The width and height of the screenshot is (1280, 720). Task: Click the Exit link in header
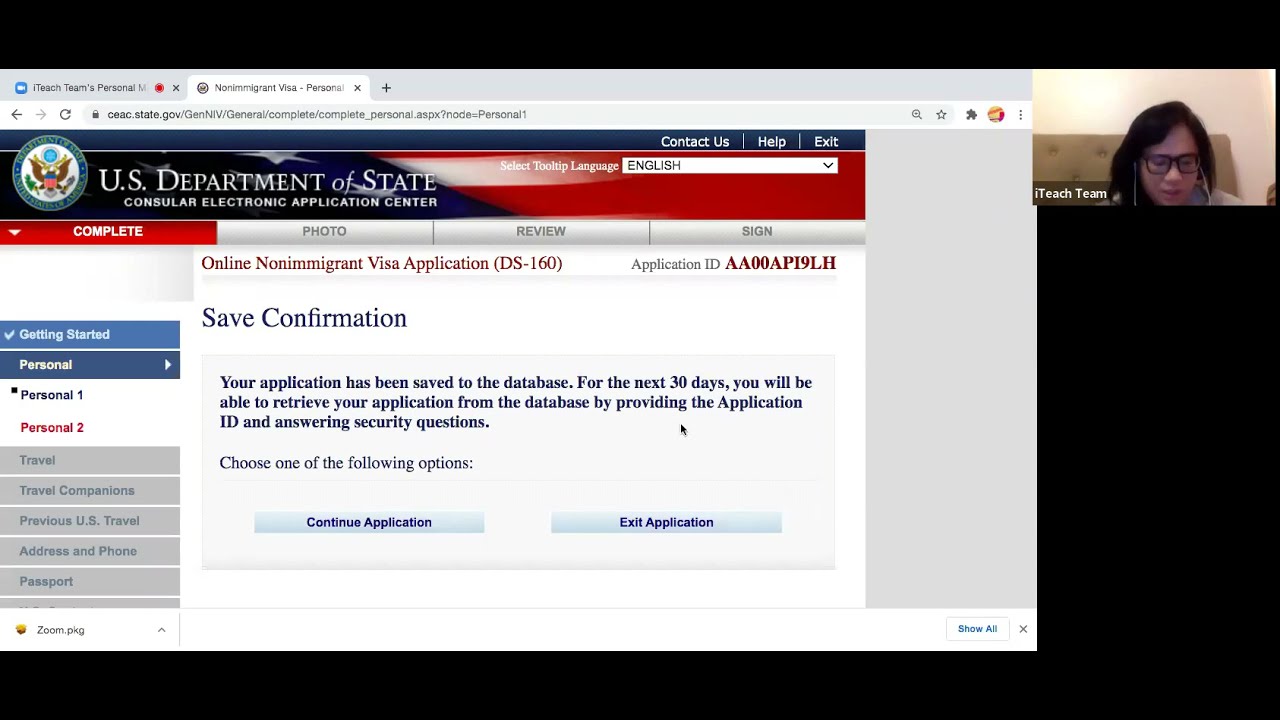(x=826, y=142)
